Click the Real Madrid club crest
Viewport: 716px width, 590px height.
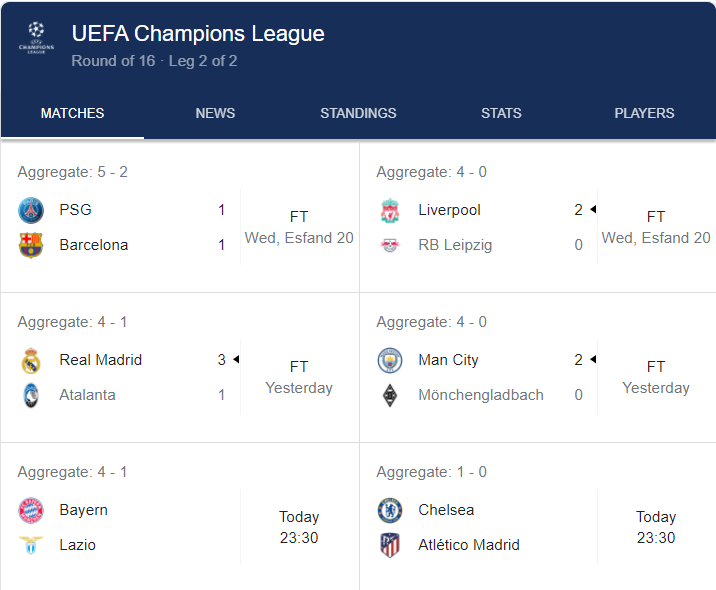(31, 360)
